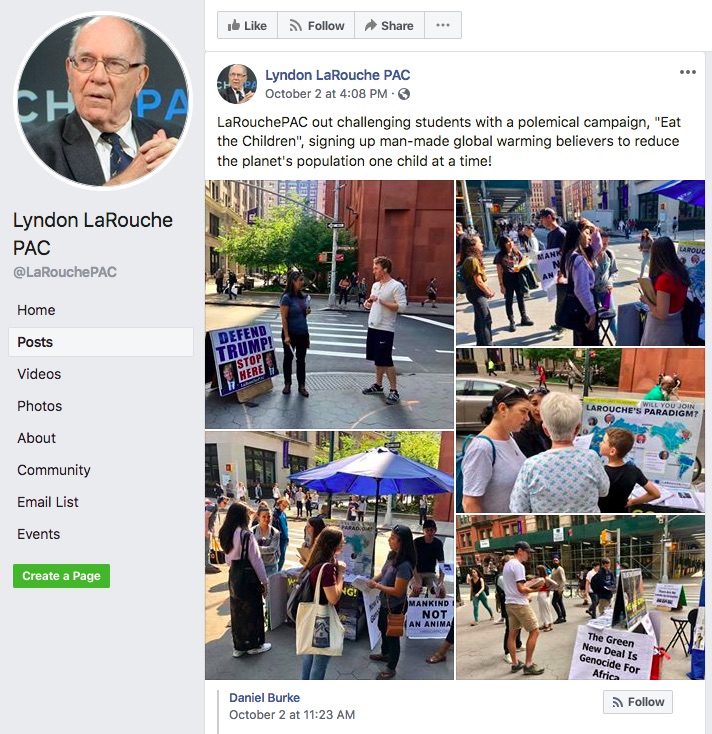The height and width of the screenshot is (734, 712).
Task: Click the post author's small avatar
Action: coord(237,84)
